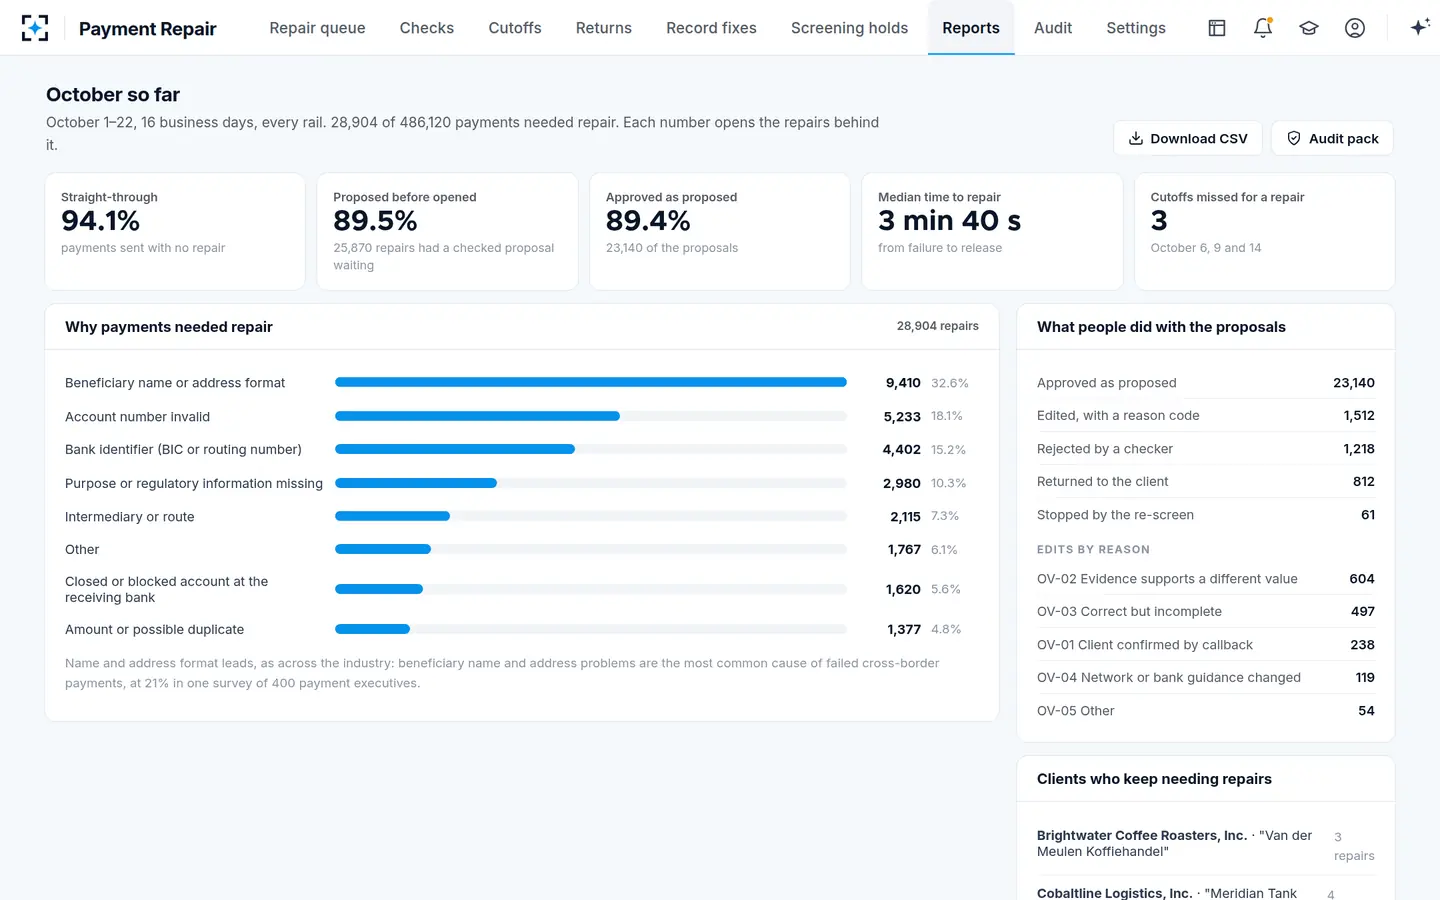1440x900 pixels.
Task: Click the 2,980 purpose information missing count
Action: [x=901, y=483]
